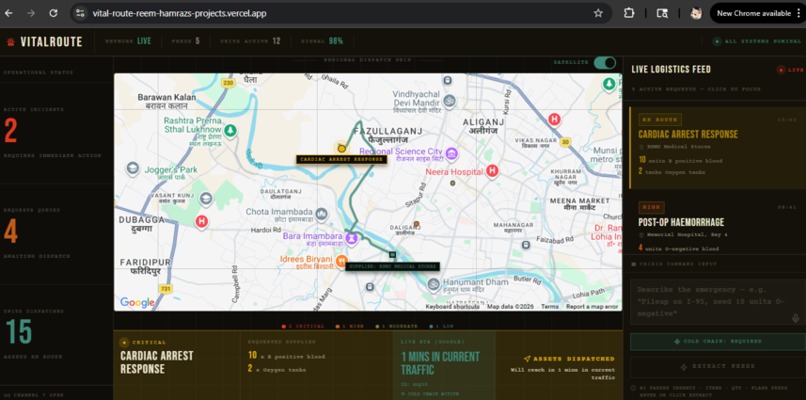Click the Critical legend dot below map

[284, 326]
